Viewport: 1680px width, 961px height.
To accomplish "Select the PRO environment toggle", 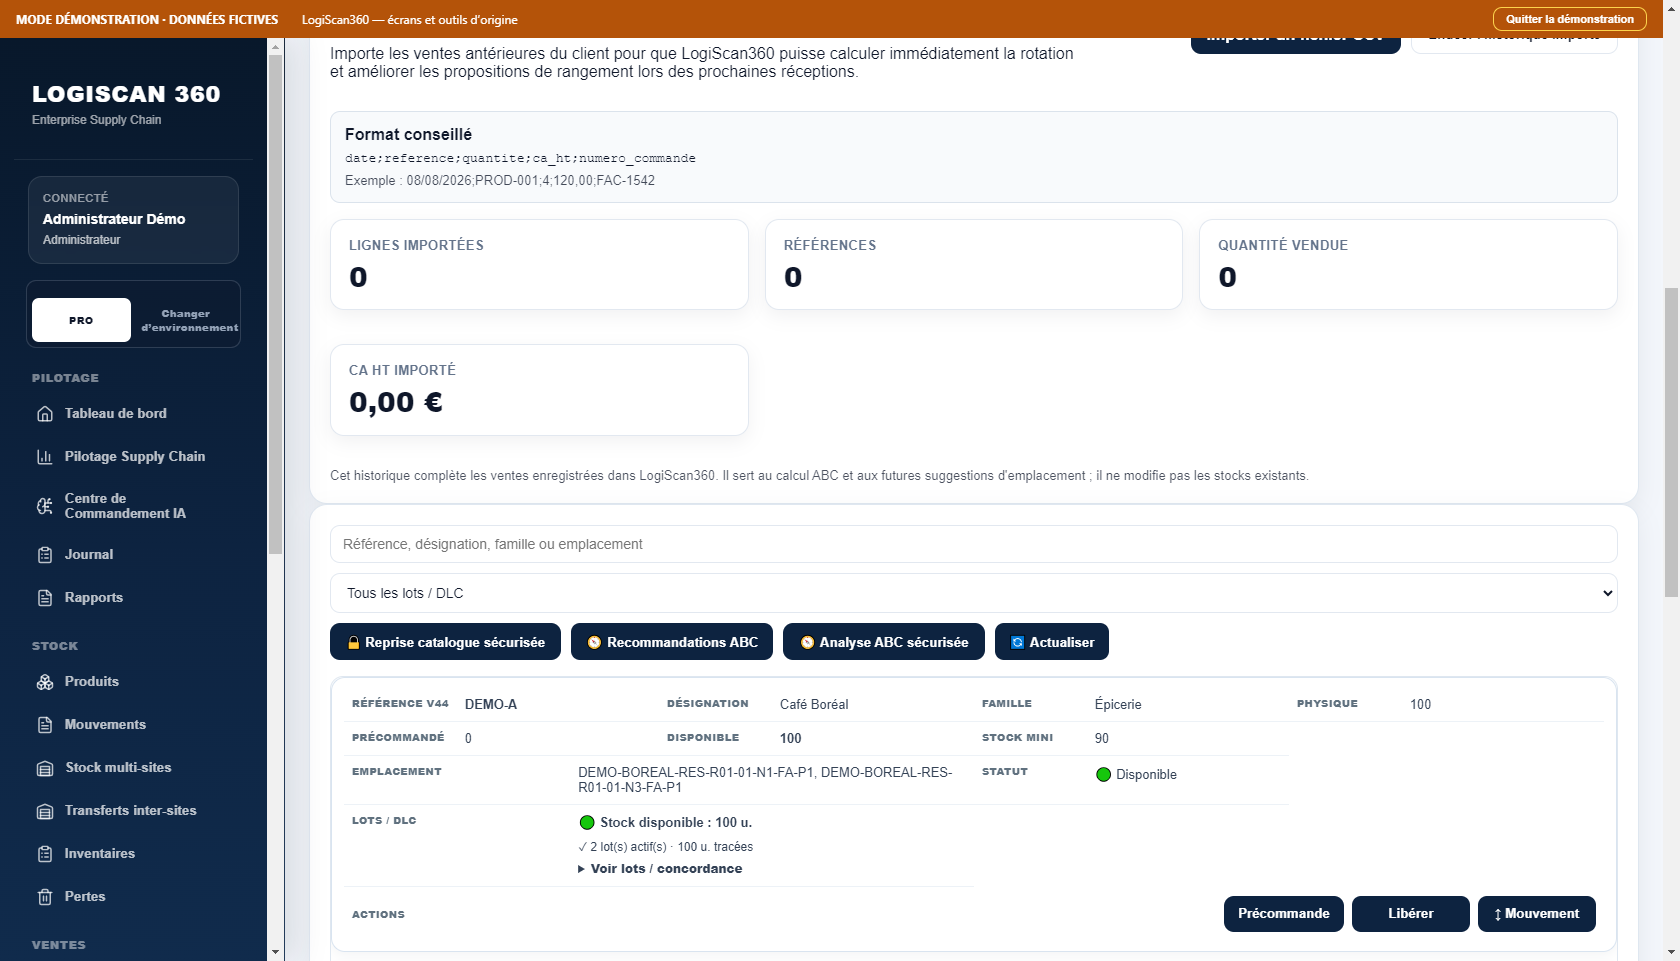I will point(81,320).
